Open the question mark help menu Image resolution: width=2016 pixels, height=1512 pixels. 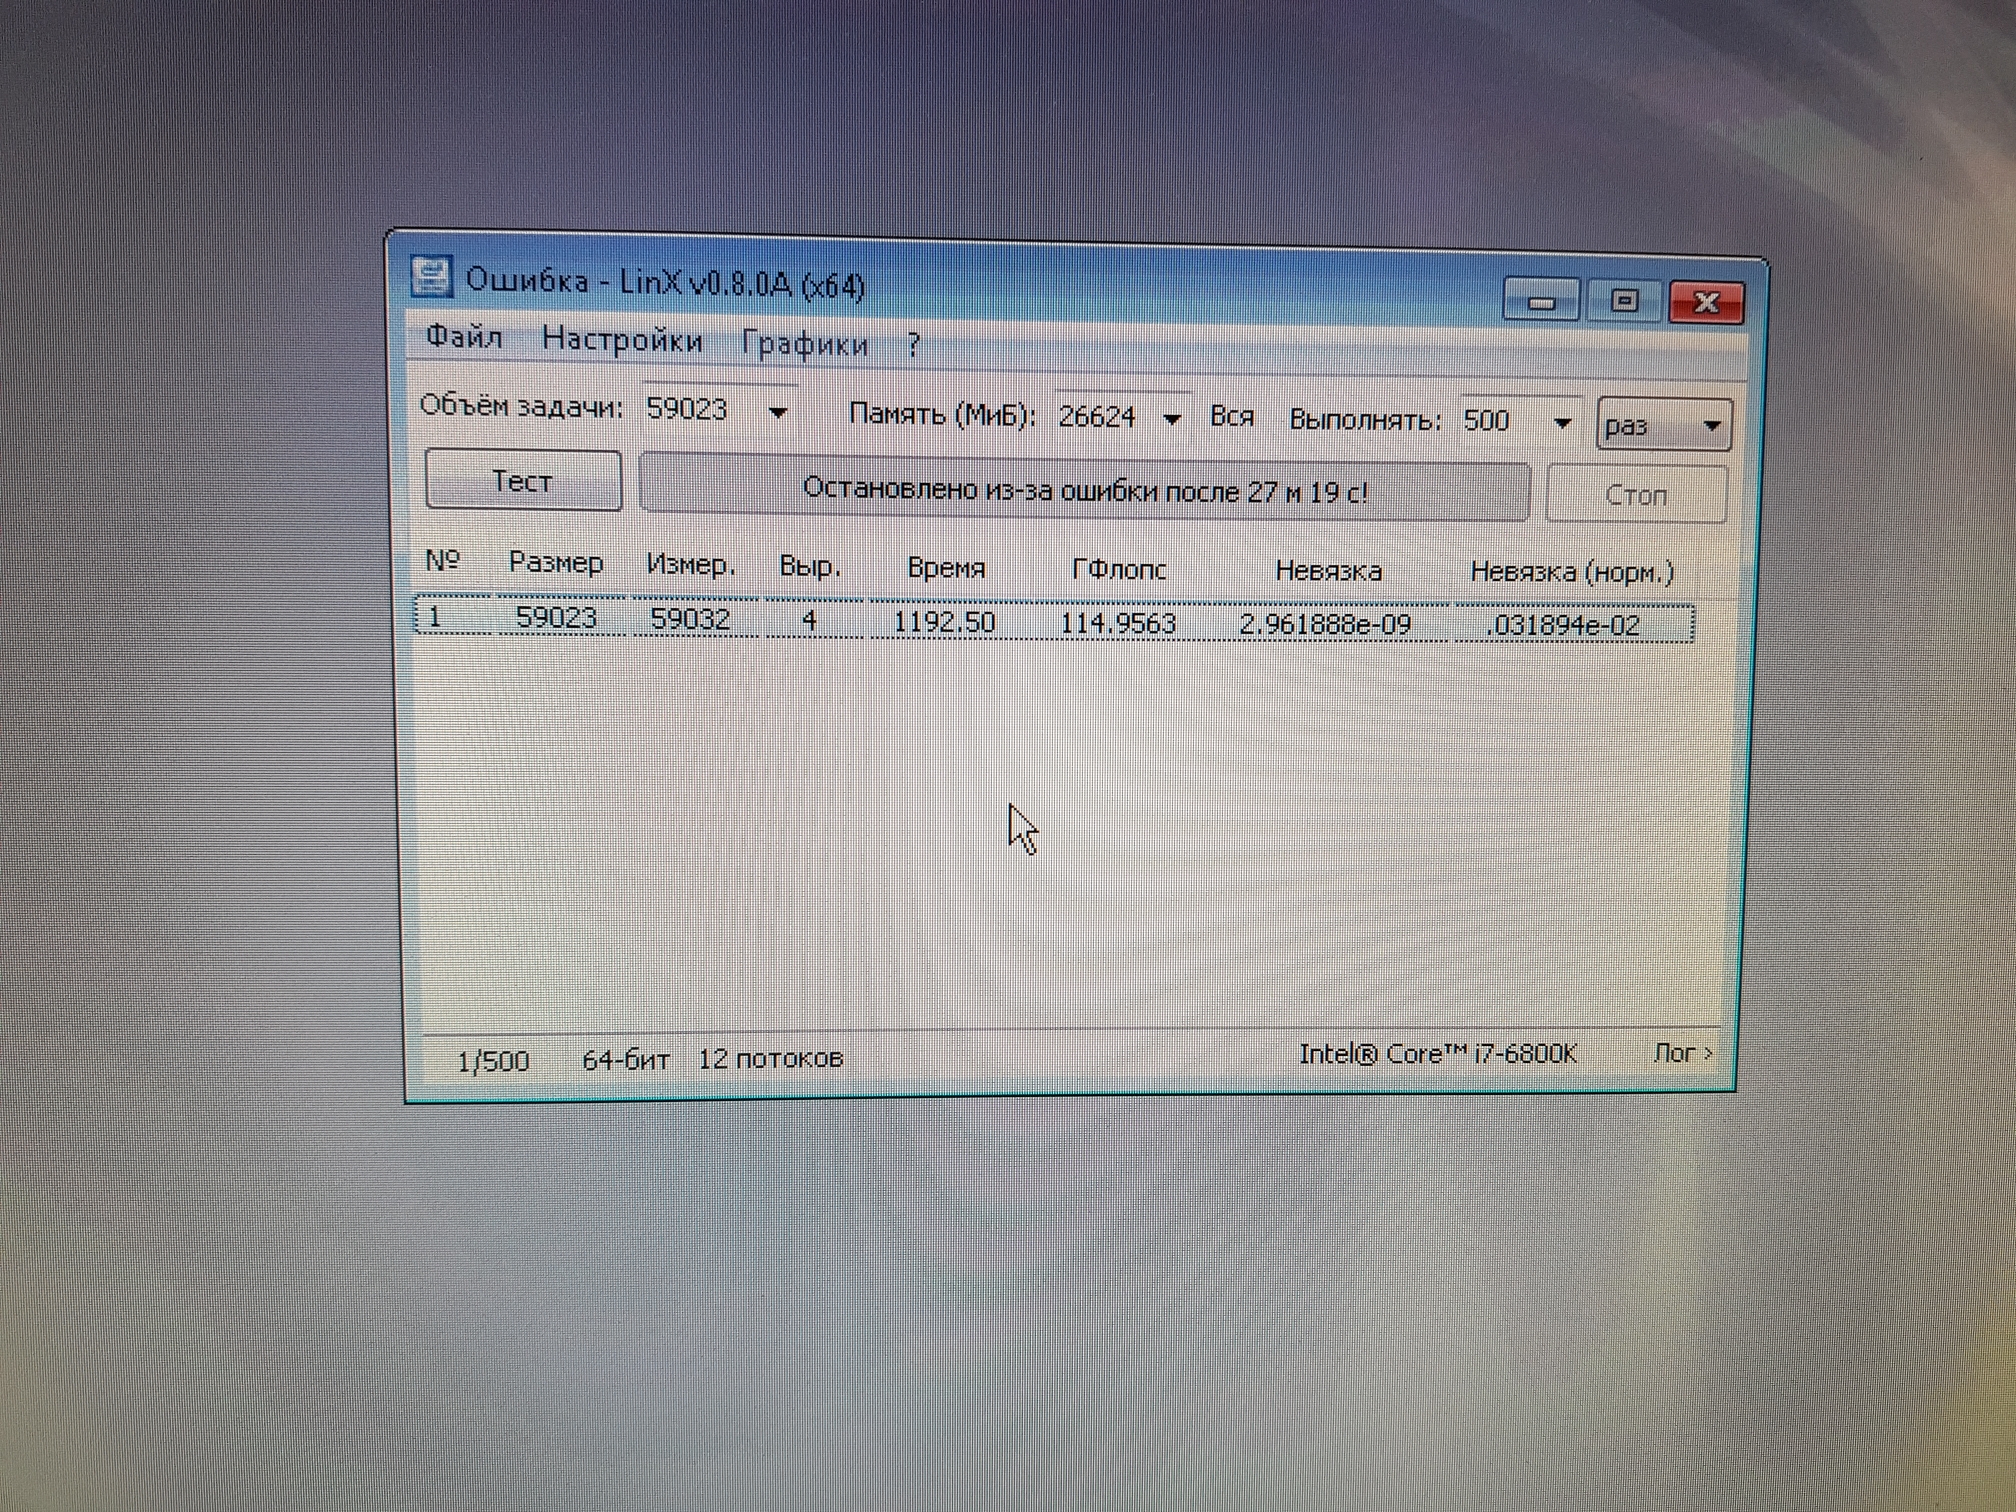click(x=913, y=346)
